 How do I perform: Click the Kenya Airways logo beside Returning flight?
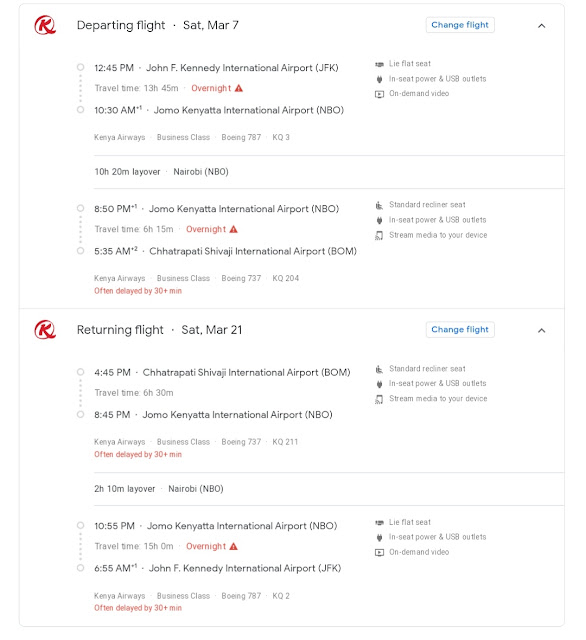click(x=45, y=330)
